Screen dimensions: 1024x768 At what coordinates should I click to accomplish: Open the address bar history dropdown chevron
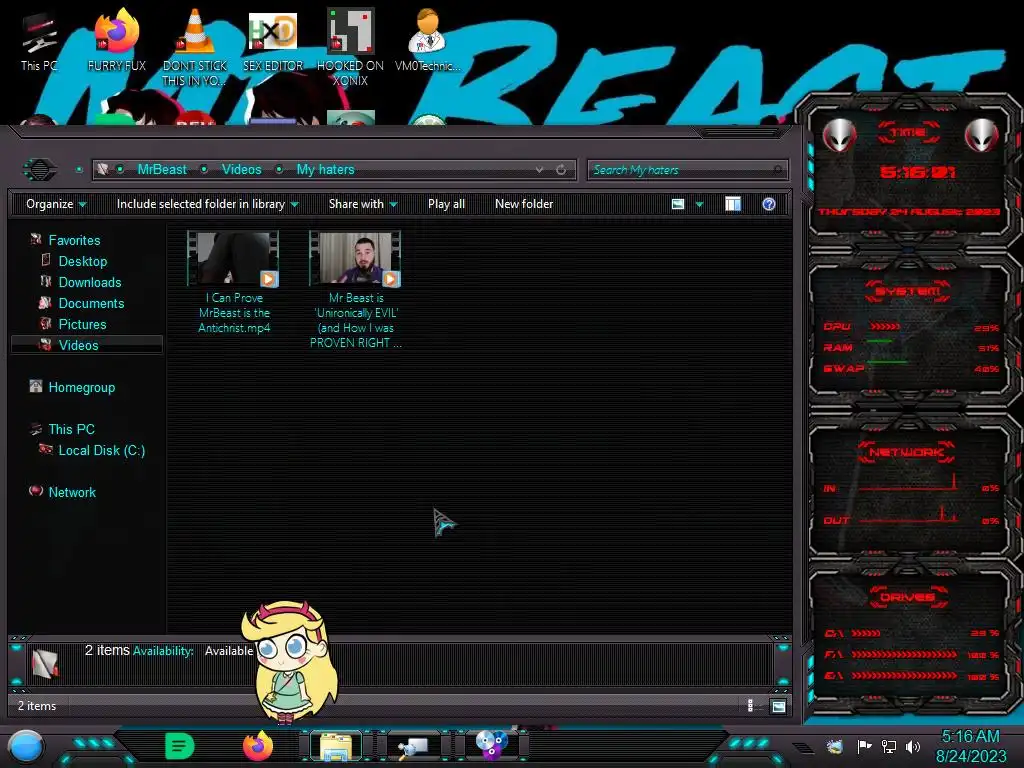(x=539, y=170)
